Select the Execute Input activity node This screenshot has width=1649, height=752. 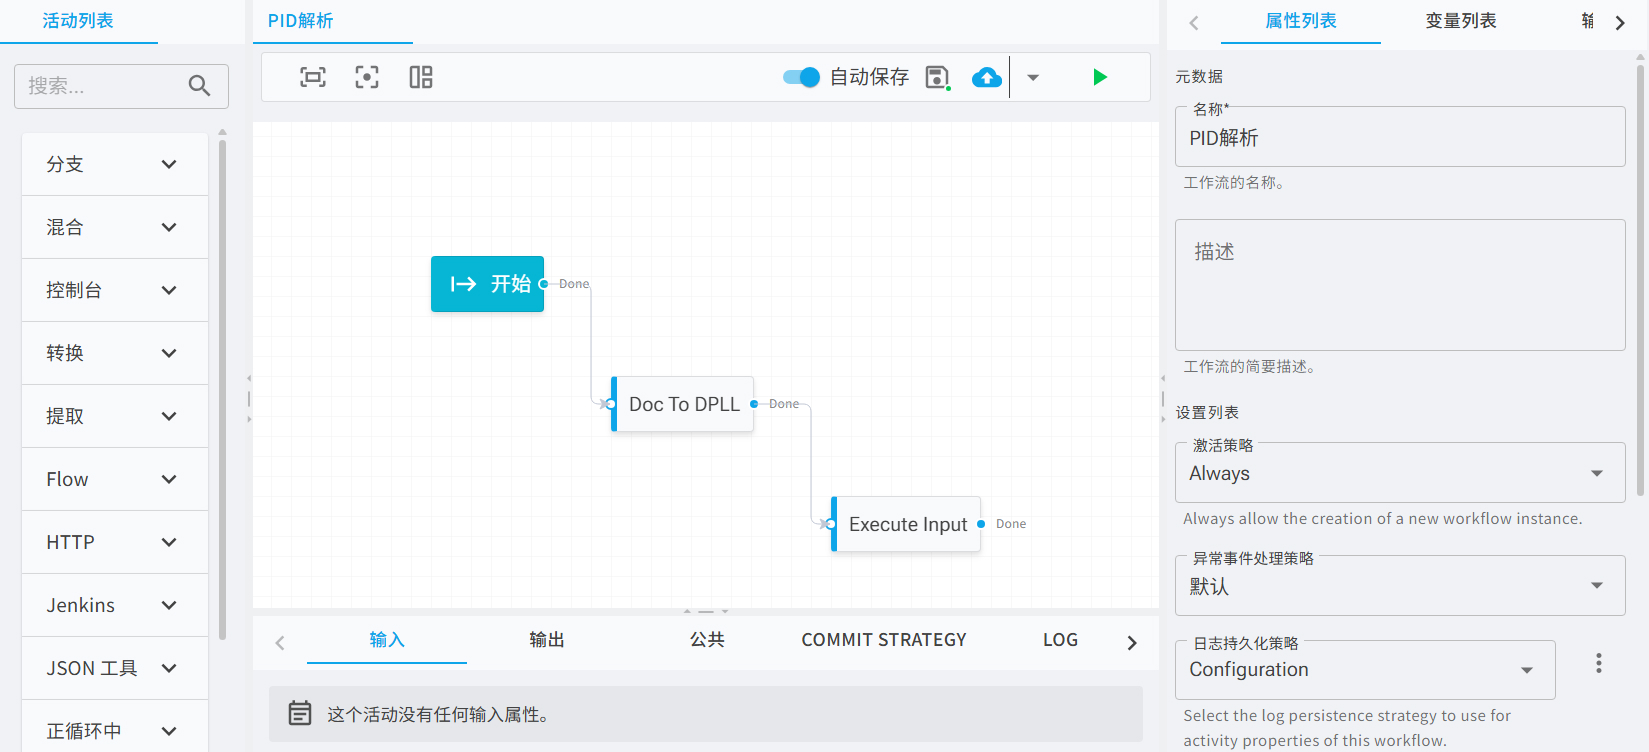[907, 524]
